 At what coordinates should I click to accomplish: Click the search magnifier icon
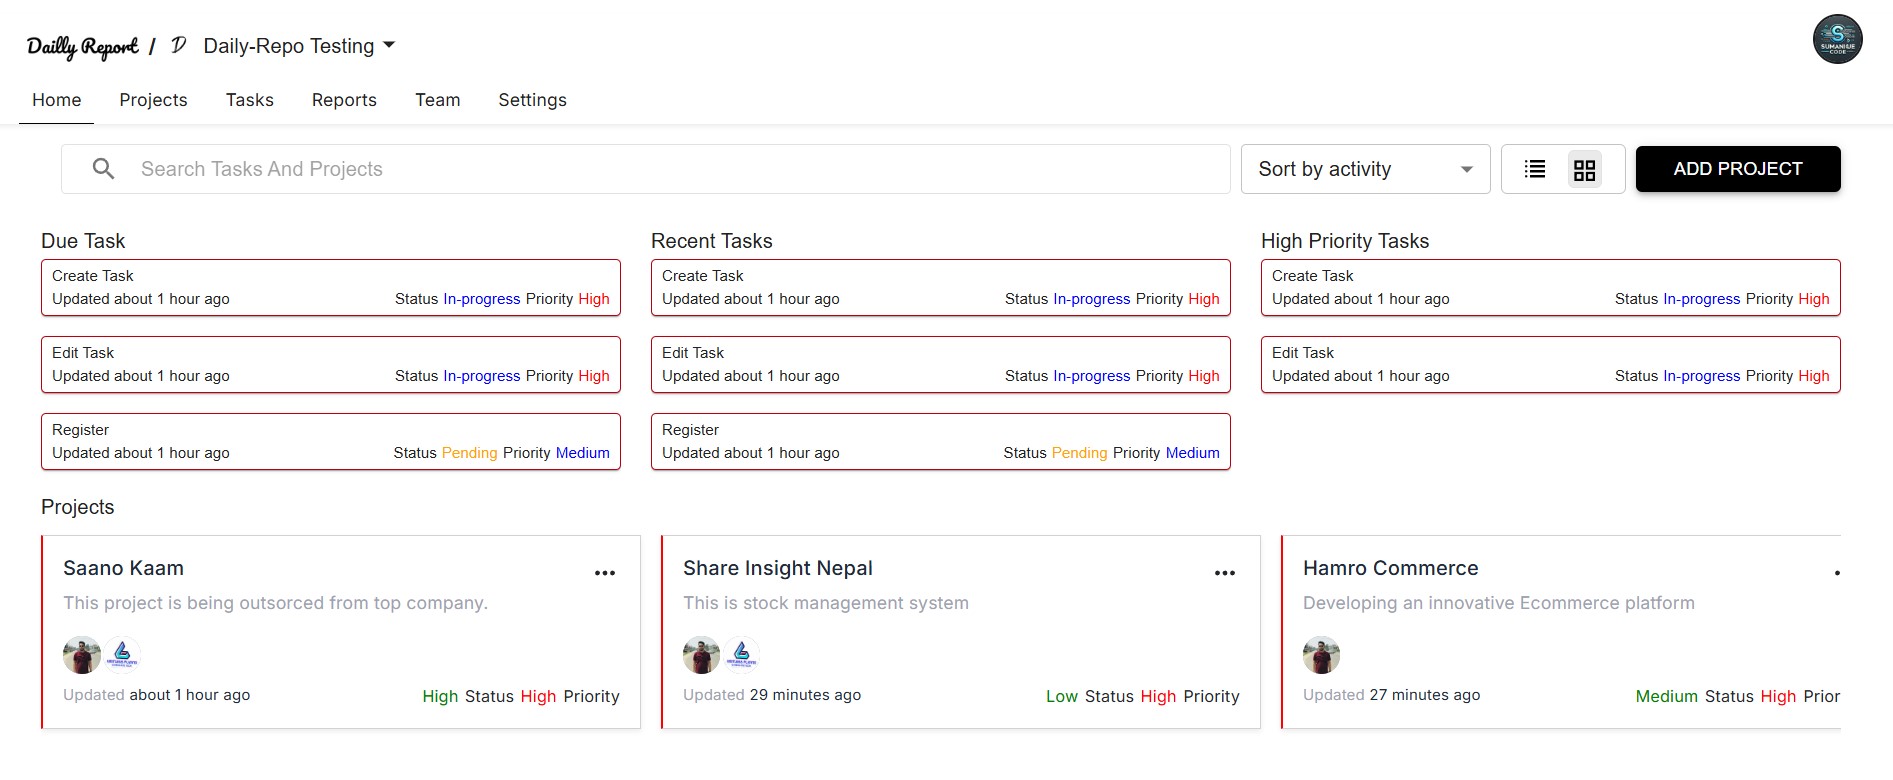coord(103,169)
